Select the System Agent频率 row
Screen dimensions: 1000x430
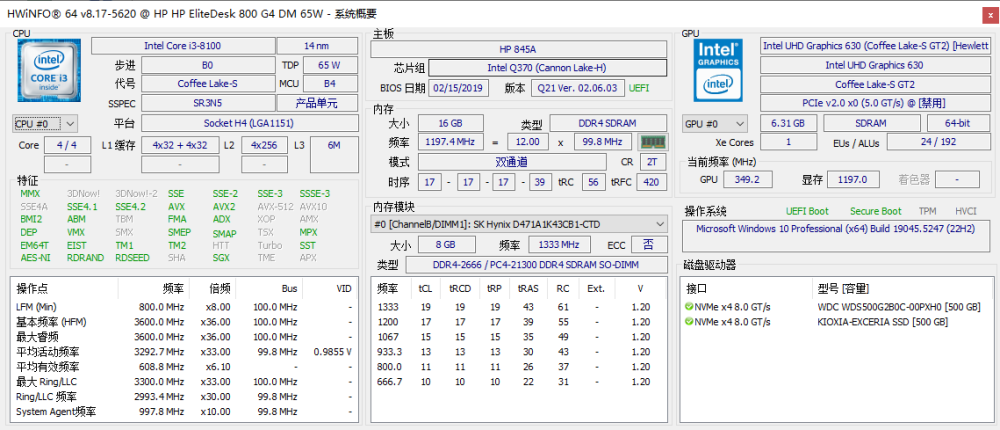184,411
